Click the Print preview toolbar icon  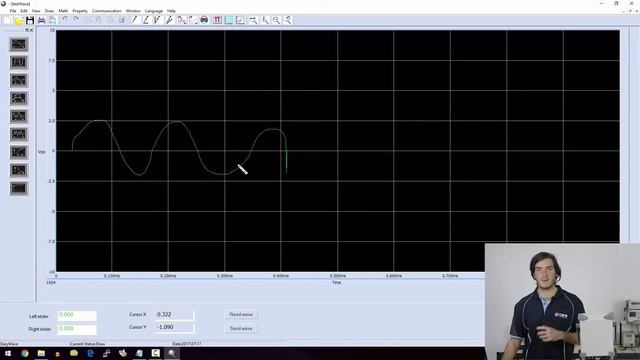[x=53, y=20]
